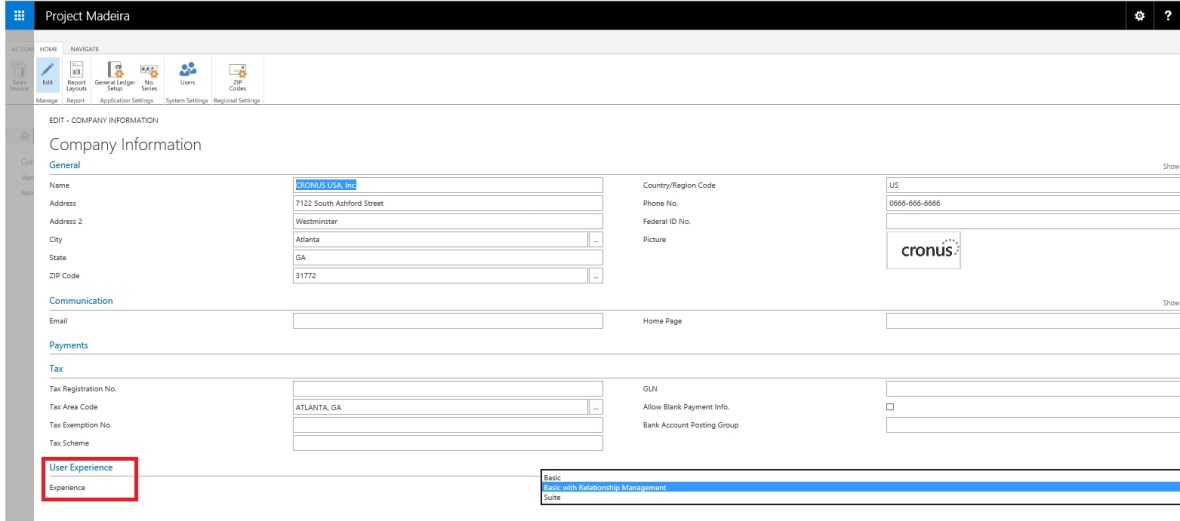This screenshot has width=1180, height=521.
Task: Enable Allow Blank Payment Info. checkbox
Action: 890,407
